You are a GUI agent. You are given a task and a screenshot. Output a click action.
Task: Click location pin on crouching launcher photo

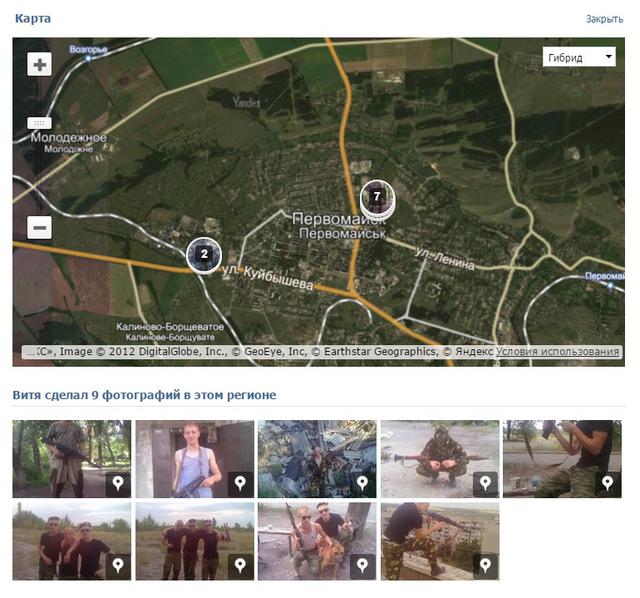pyautogui.click(x=485, y=484)
